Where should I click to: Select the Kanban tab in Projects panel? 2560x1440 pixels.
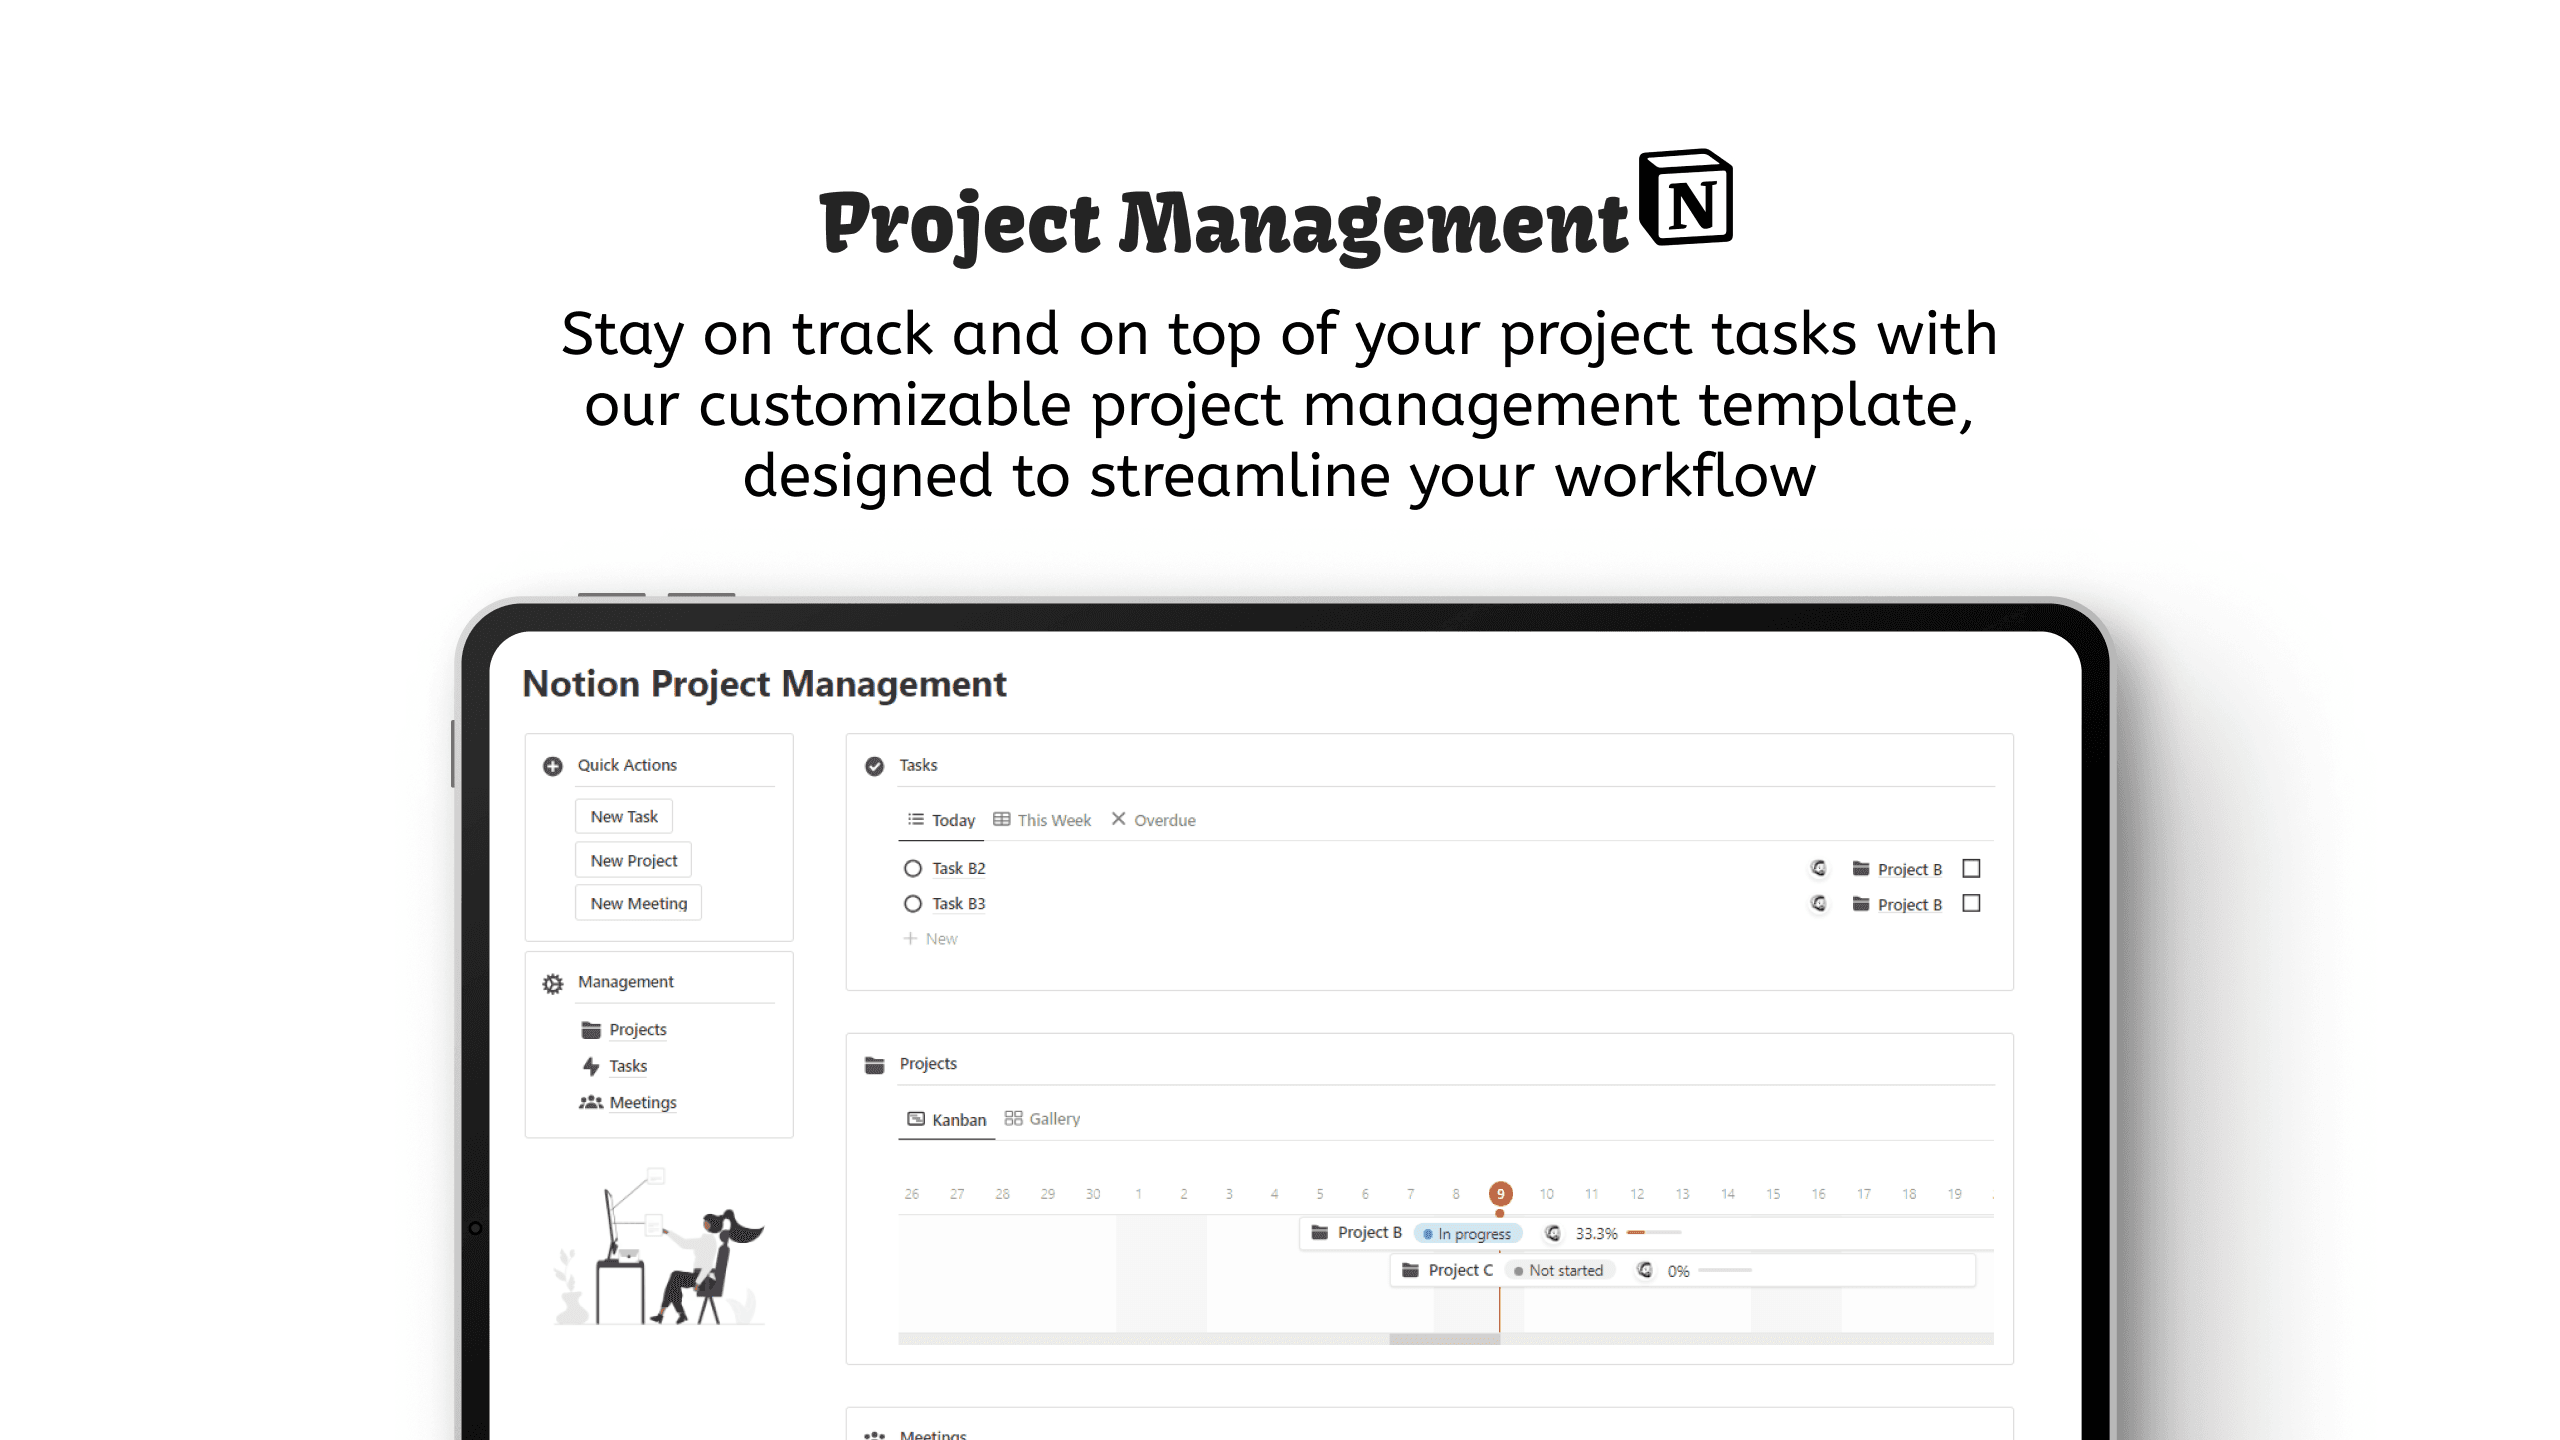pos(944,1118)
